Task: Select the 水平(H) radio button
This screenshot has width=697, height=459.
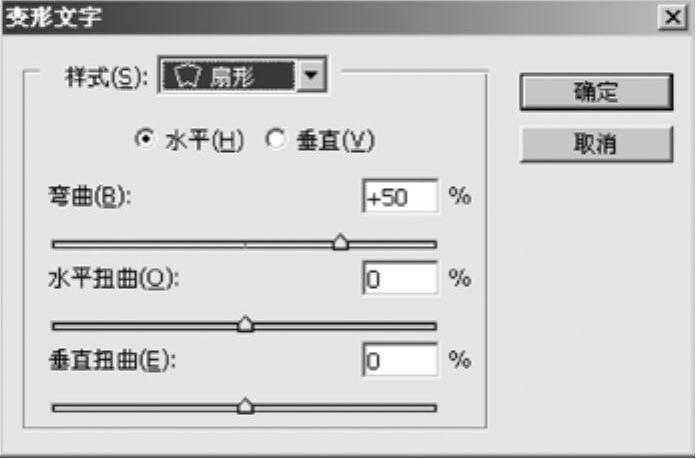Action: (145, 139)
